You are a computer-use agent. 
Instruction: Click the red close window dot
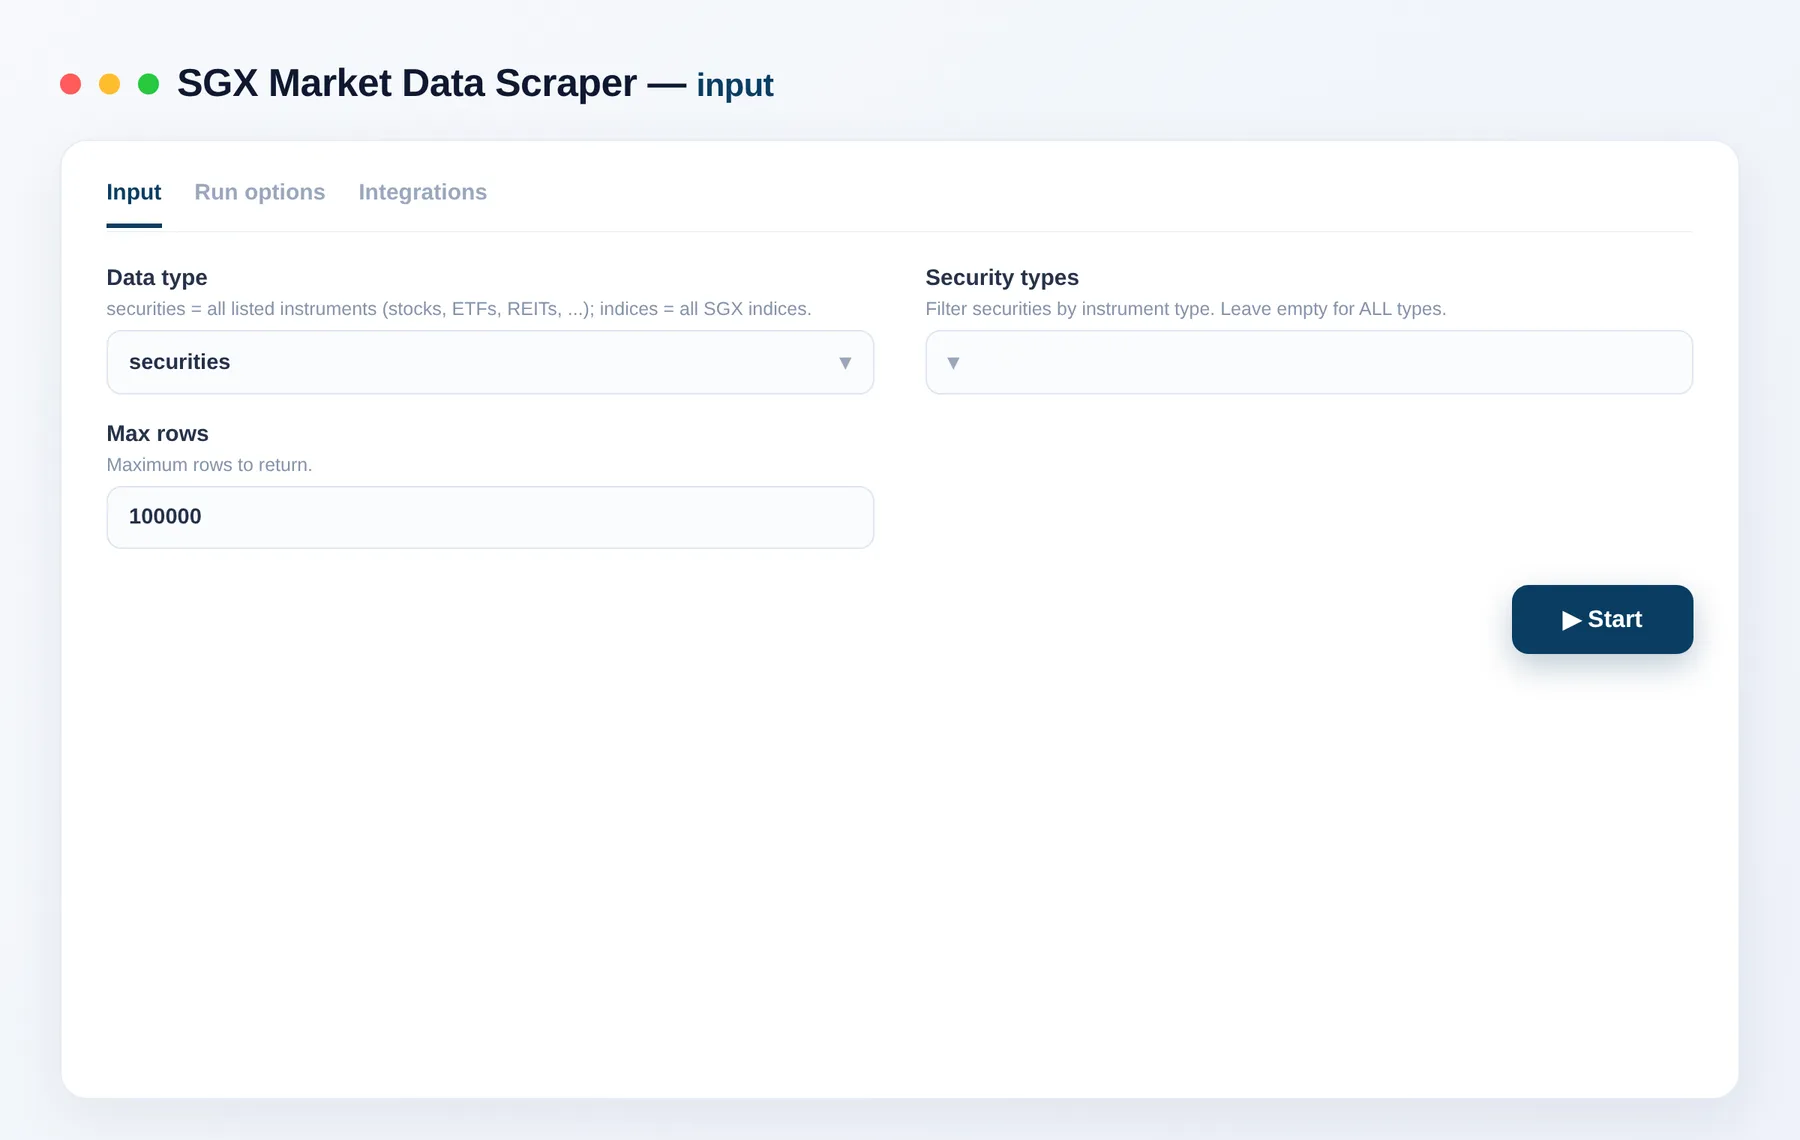(70, 84)
